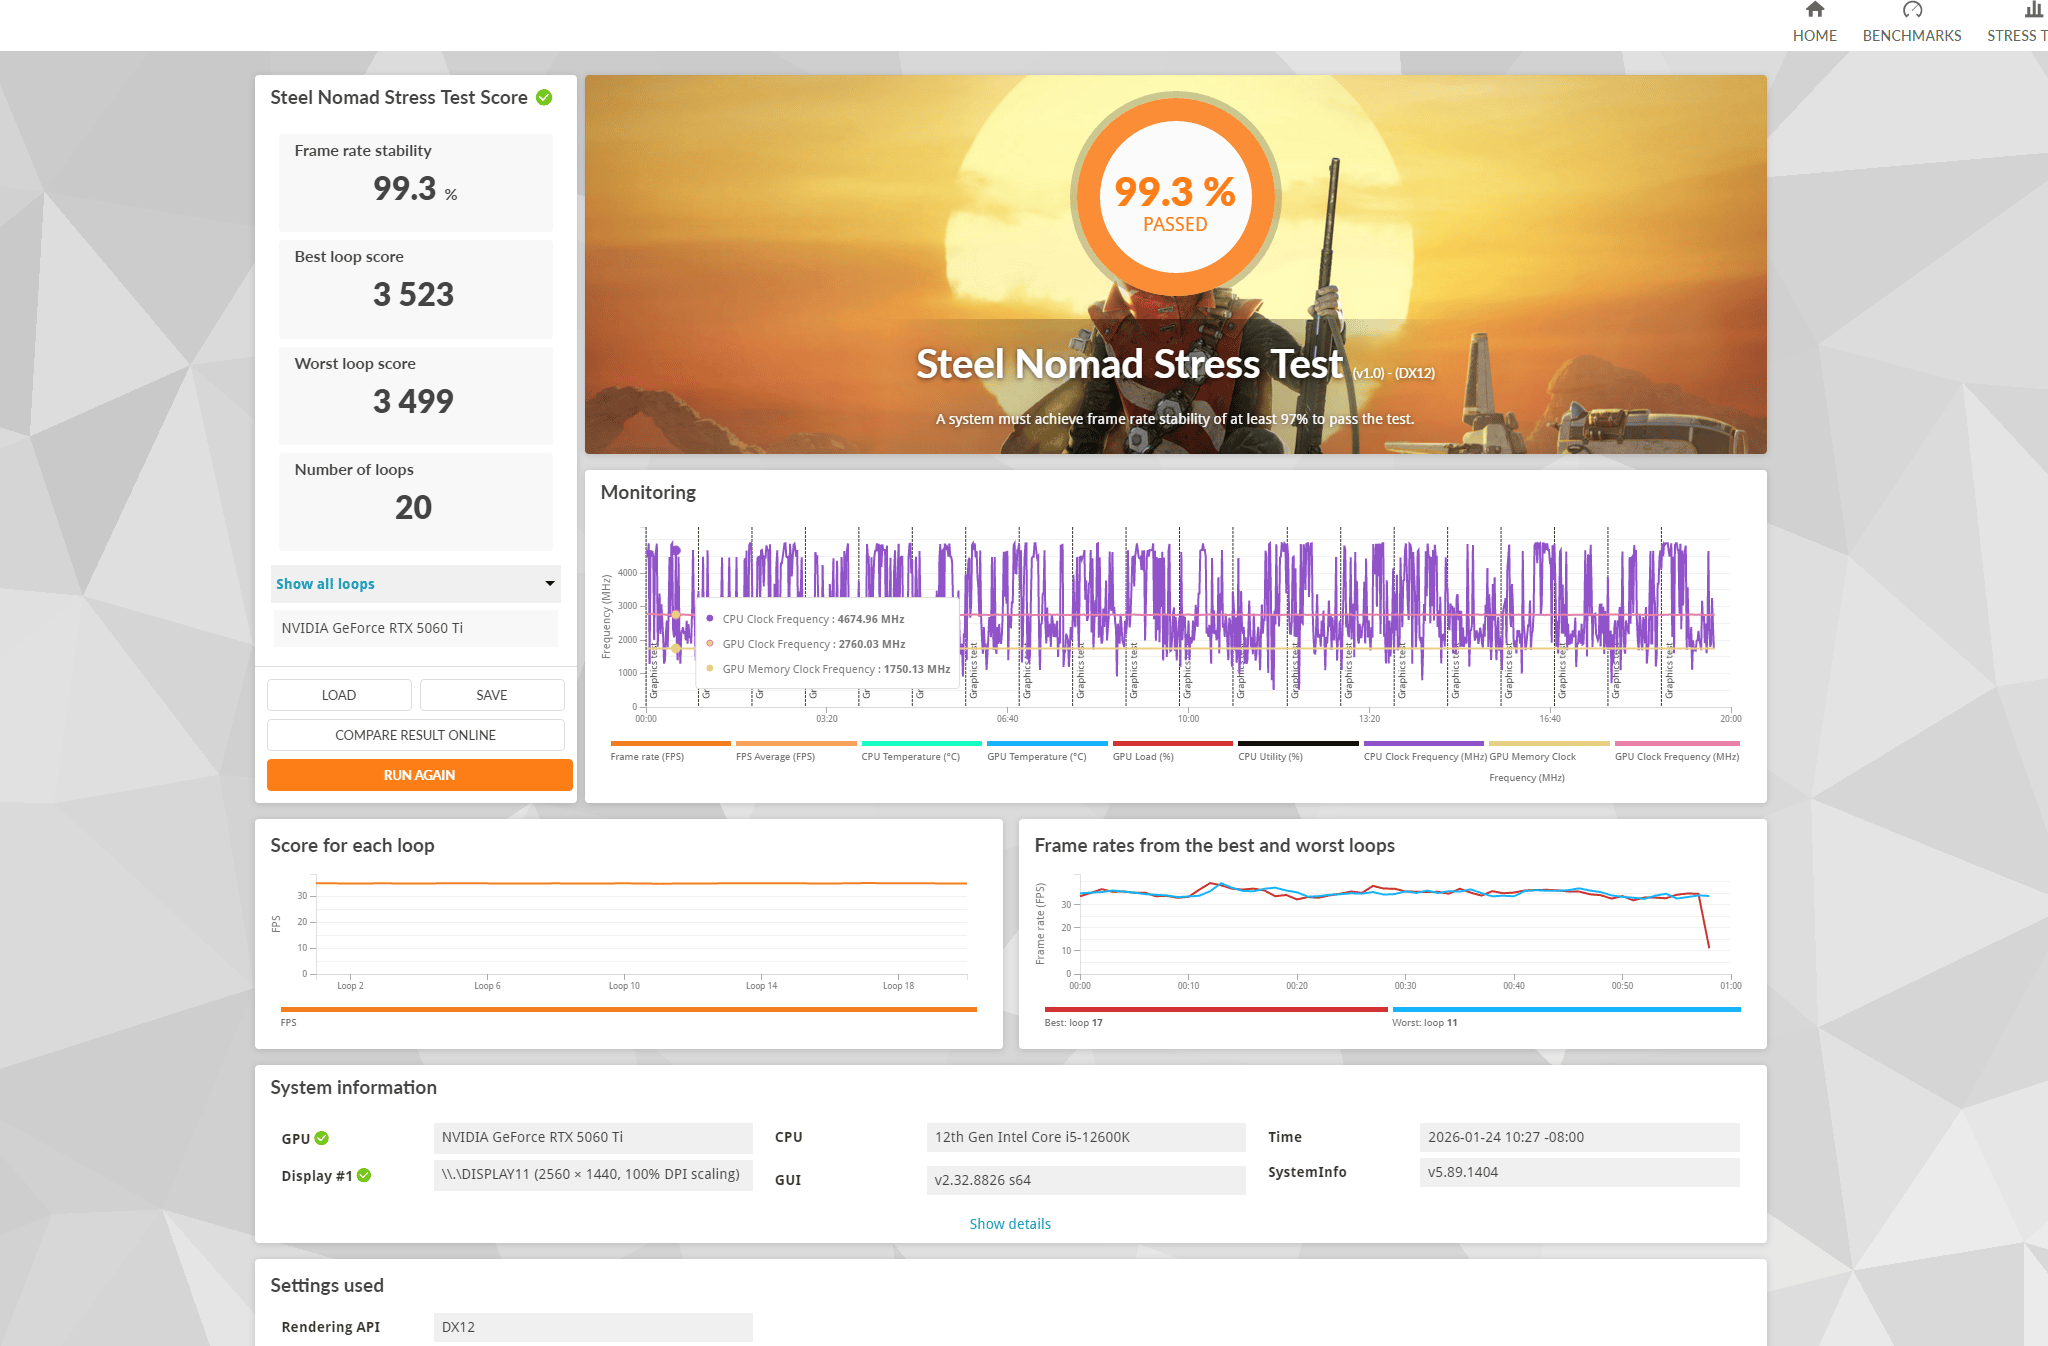Open the BENCHMARKS tab
The image size is (2048, 1346).
(1912, 23)
